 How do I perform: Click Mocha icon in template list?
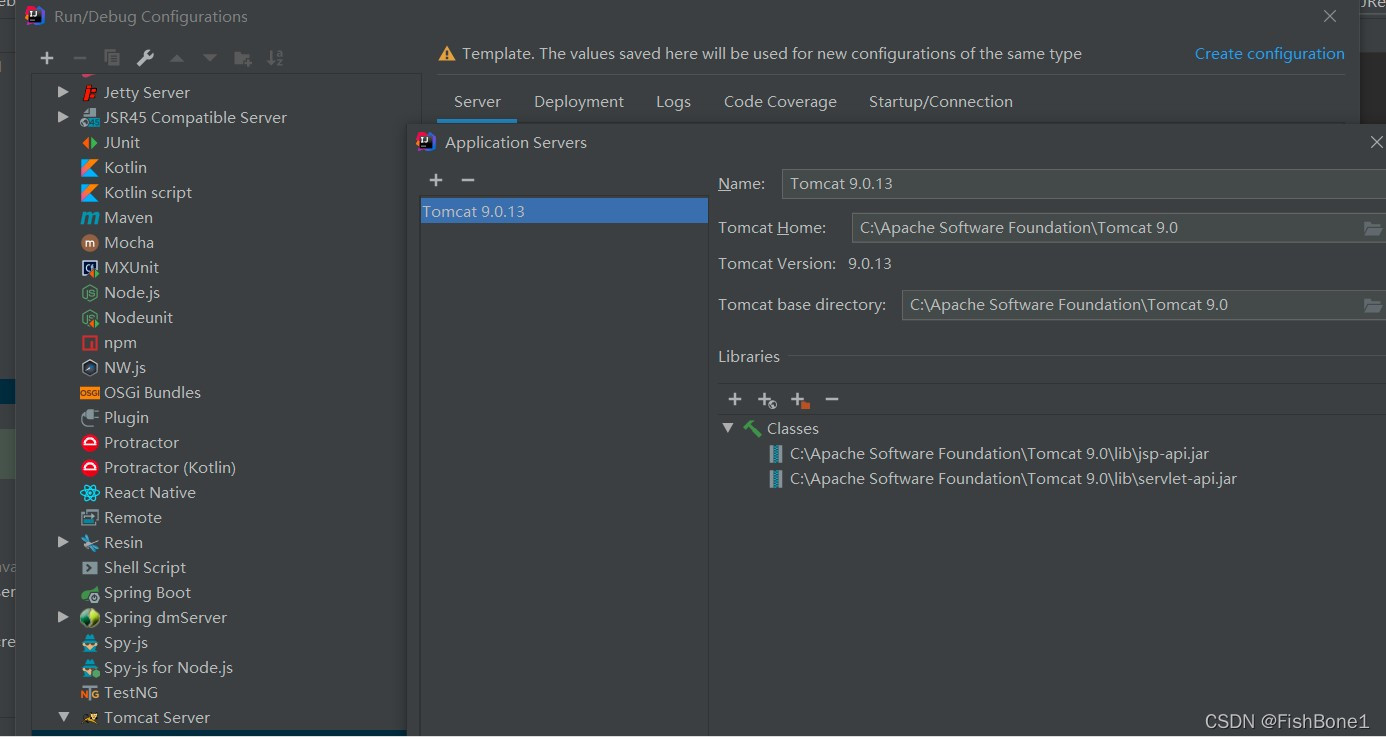[90, 242]
